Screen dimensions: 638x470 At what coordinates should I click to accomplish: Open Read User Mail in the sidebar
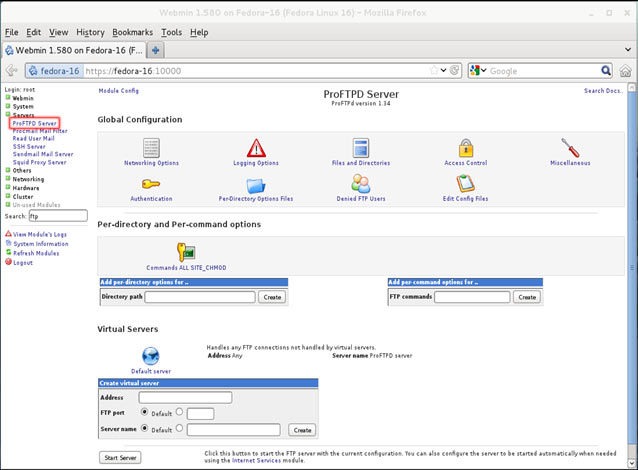[x=33, y=138]
